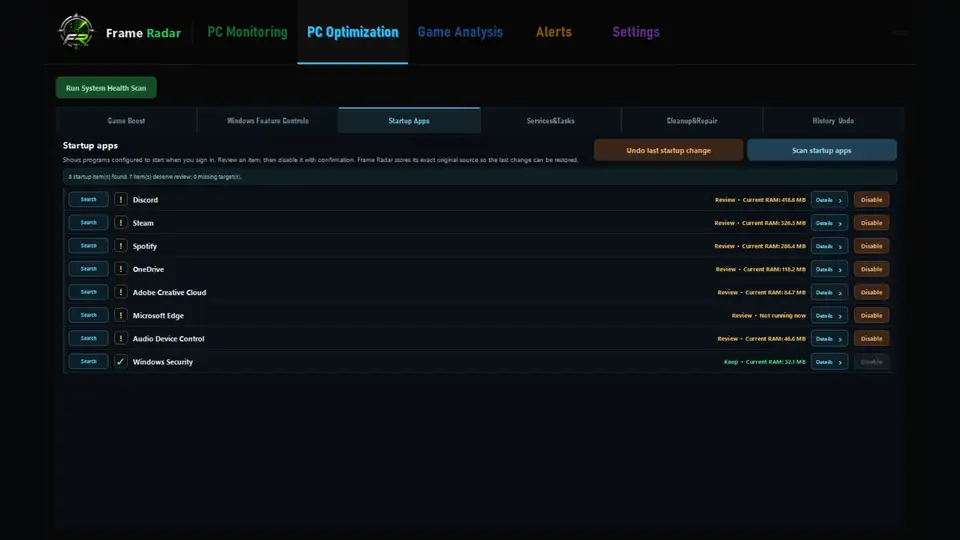
Task: Click the Audio Device Control name
Action: tap(168, 339)
